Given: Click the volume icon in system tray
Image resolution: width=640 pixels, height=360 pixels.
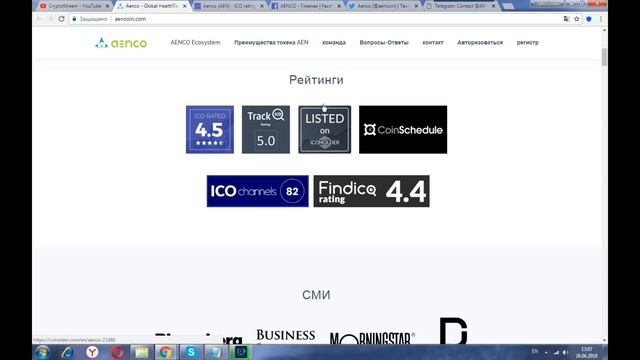Looking at the screenshot, I should point(565,352).
